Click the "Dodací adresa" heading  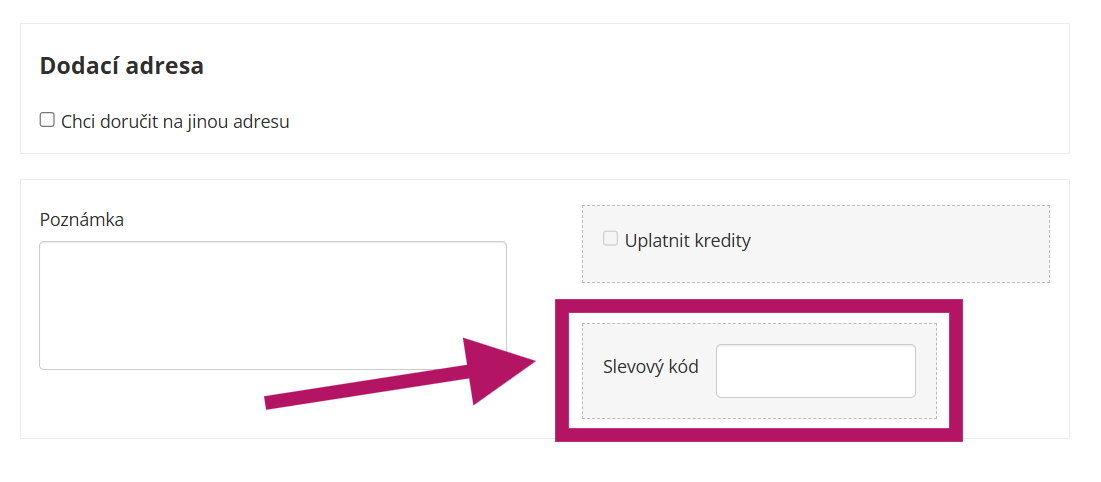coord(121,66)
